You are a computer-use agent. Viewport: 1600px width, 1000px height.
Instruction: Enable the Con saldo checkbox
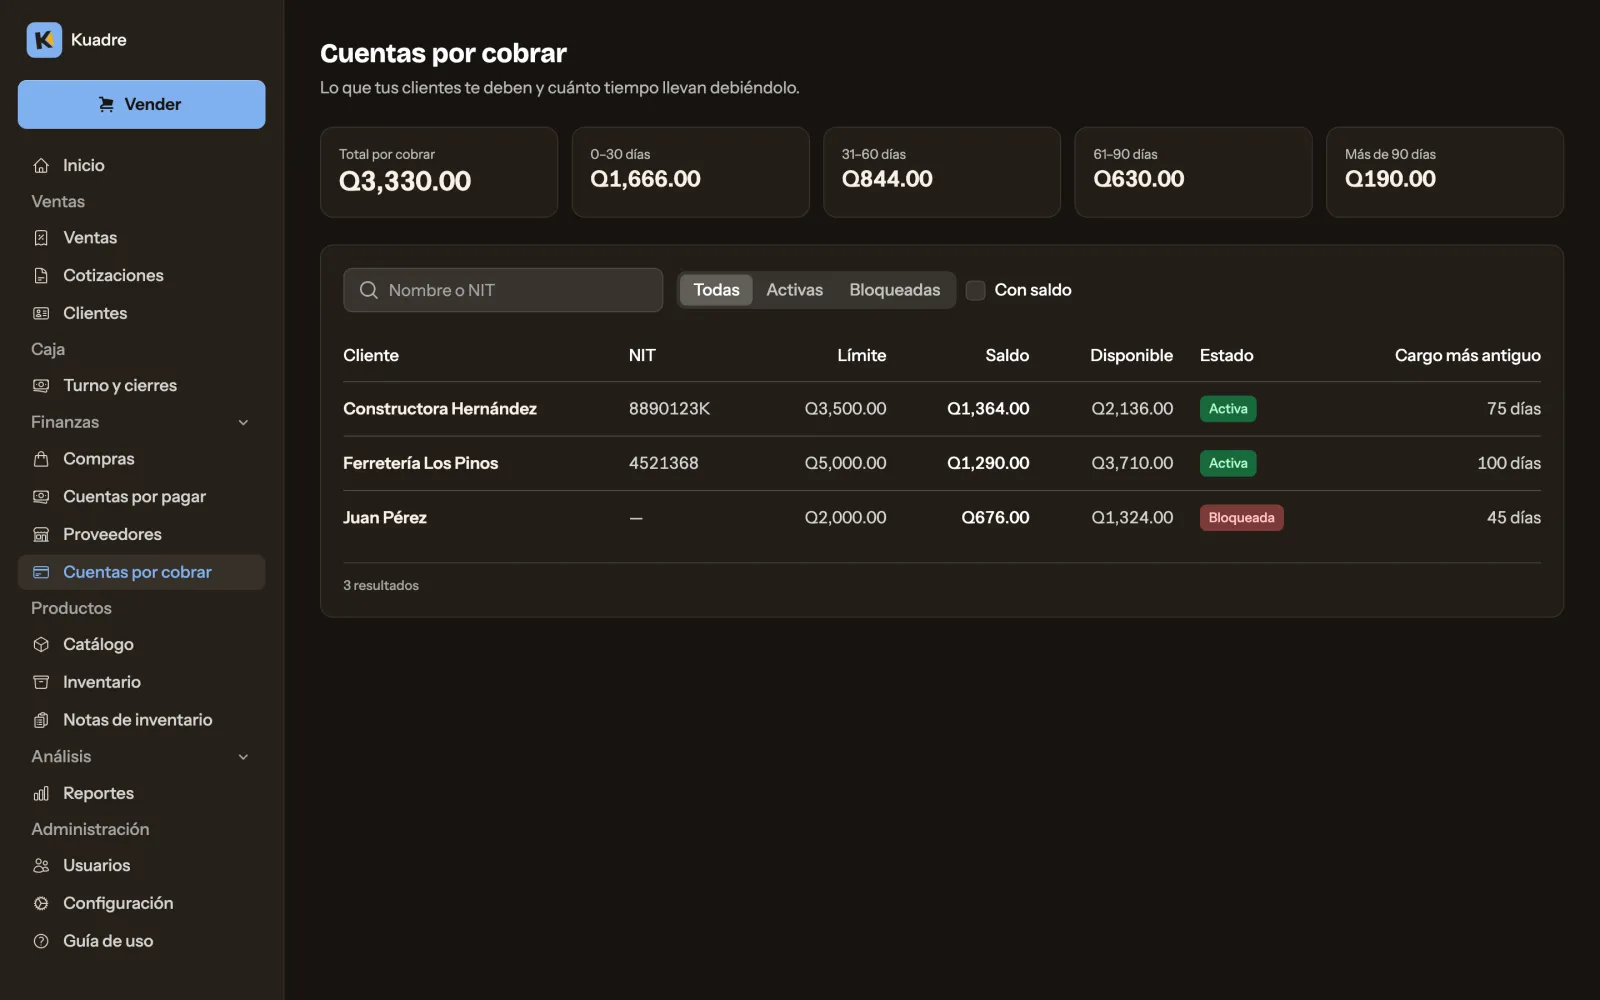pos(976,290)
